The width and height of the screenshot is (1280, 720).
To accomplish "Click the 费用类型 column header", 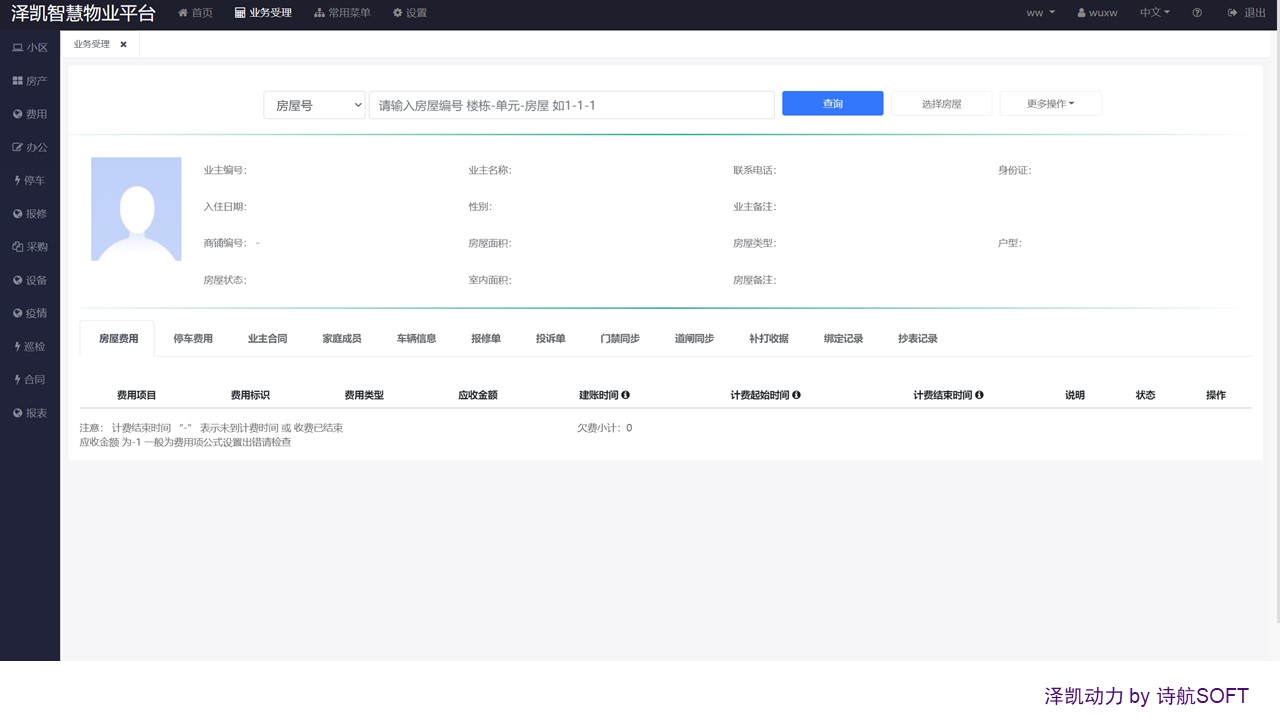I will click(364, 395).
